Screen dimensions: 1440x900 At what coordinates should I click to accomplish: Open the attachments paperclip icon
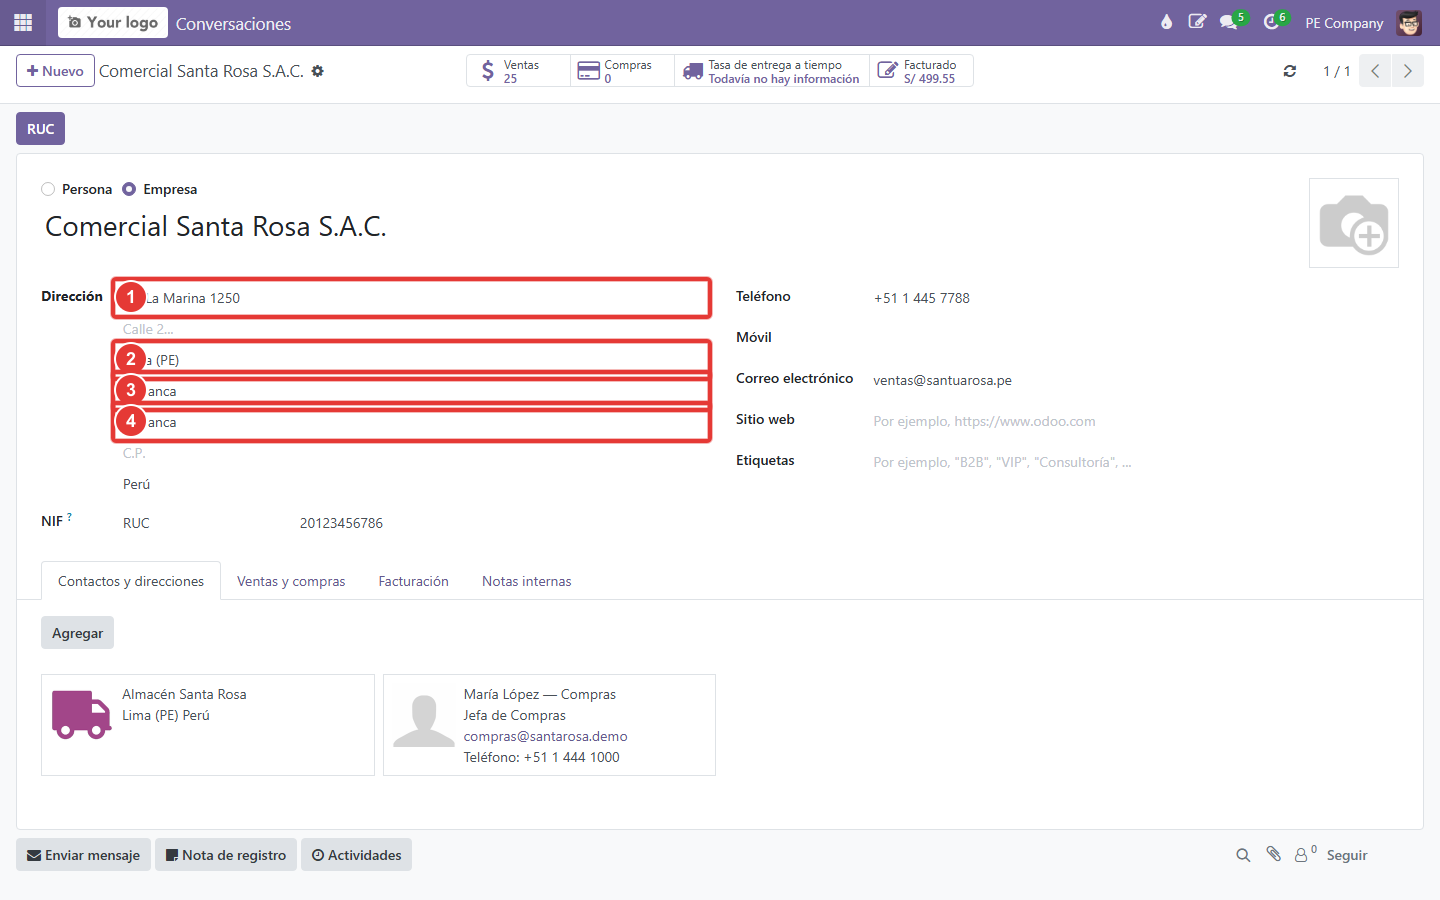tap(1273, 854)
